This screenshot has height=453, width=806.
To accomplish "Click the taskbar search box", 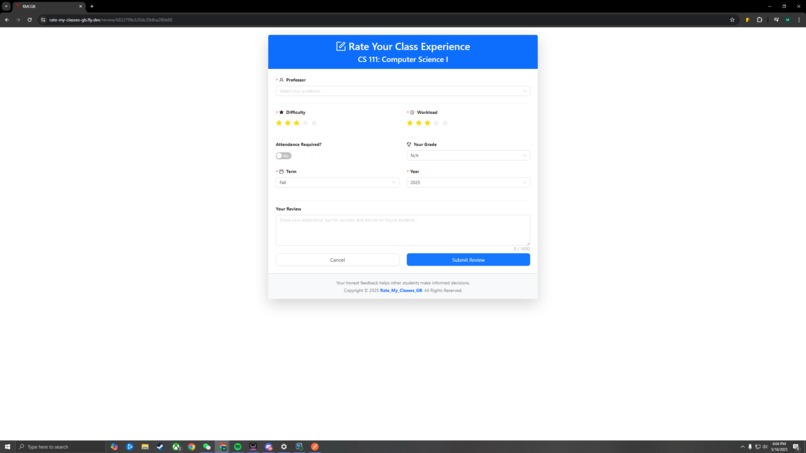I will point(61,447).
